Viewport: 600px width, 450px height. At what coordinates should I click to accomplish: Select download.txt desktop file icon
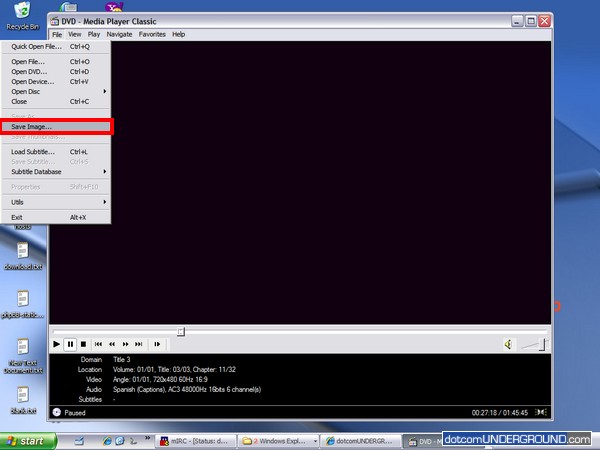(23, 256)
